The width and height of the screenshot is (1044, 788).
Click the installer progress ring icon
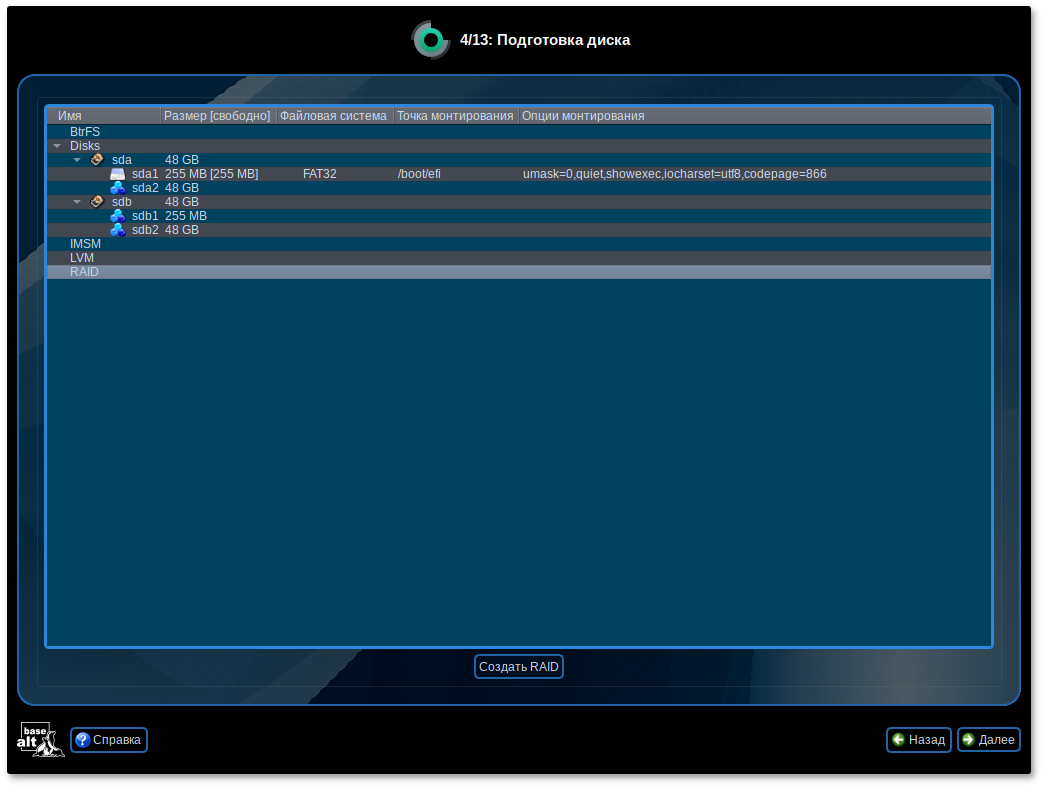[x=431, y=40]
